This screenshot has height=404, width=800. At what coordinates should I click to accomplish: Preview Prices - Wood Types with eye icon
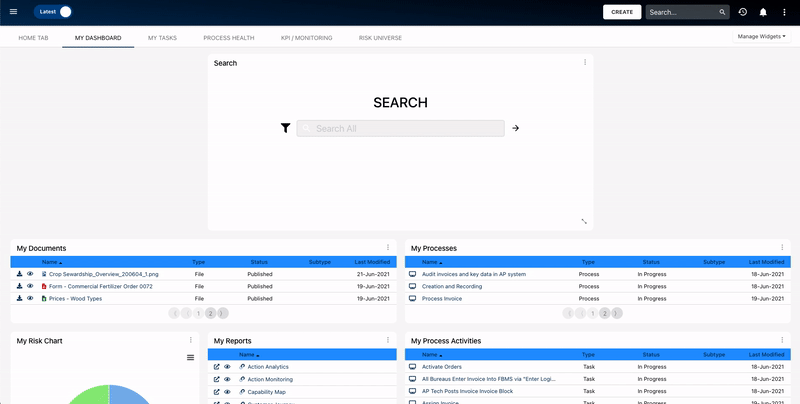30,298
